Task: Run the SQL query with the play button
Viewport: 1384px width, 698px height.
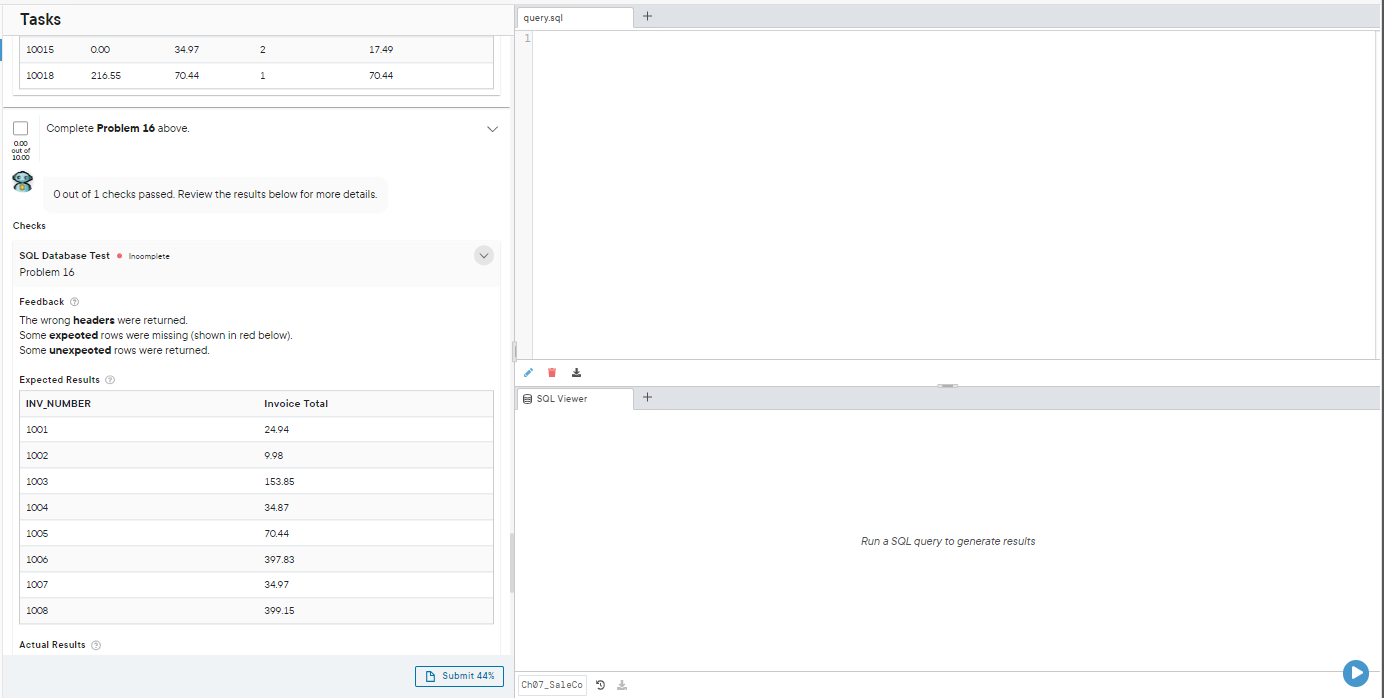Action: [1355, 673]
